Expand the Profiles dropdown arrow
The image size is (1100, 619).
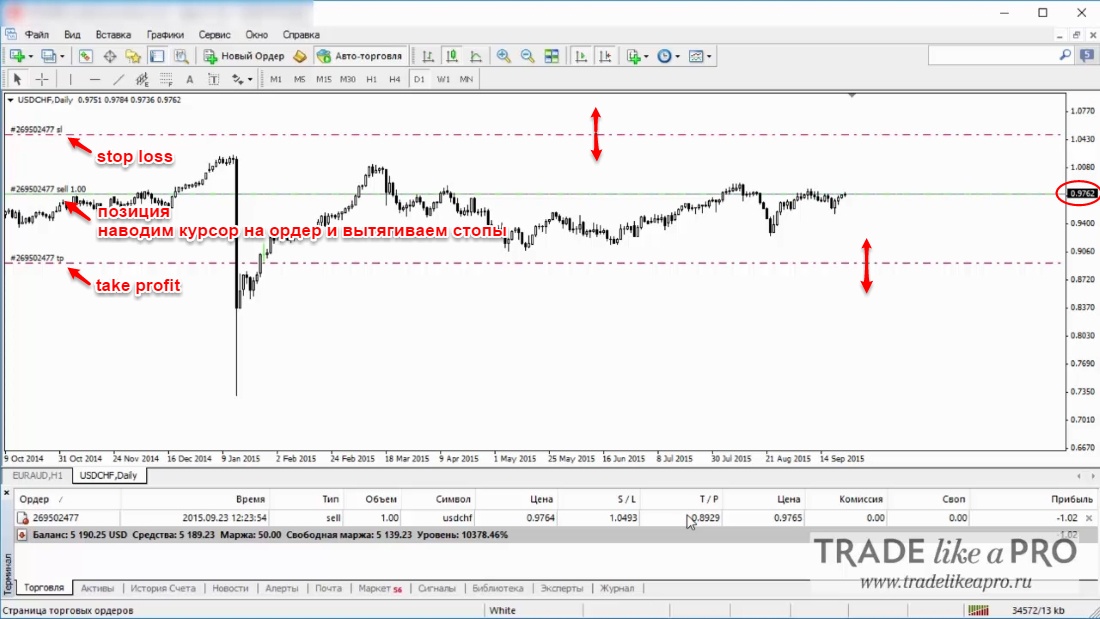pos(62,56)
